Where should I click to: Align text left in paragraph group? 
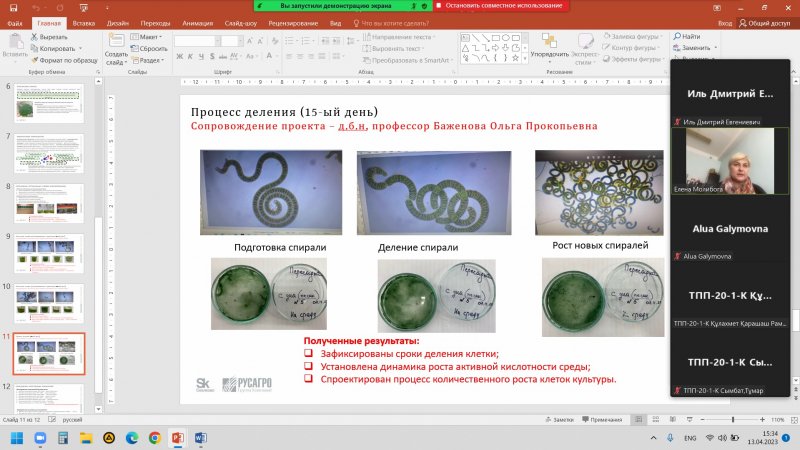coord(289,56)
